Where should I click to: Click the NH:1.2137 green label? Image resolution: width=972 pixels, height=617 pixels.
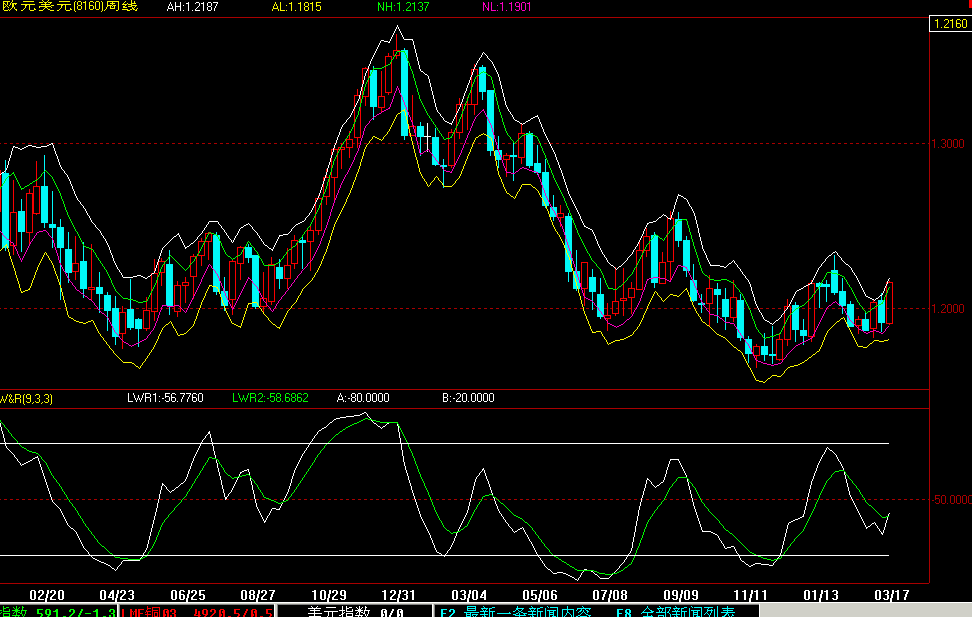[x=403, y=7]
